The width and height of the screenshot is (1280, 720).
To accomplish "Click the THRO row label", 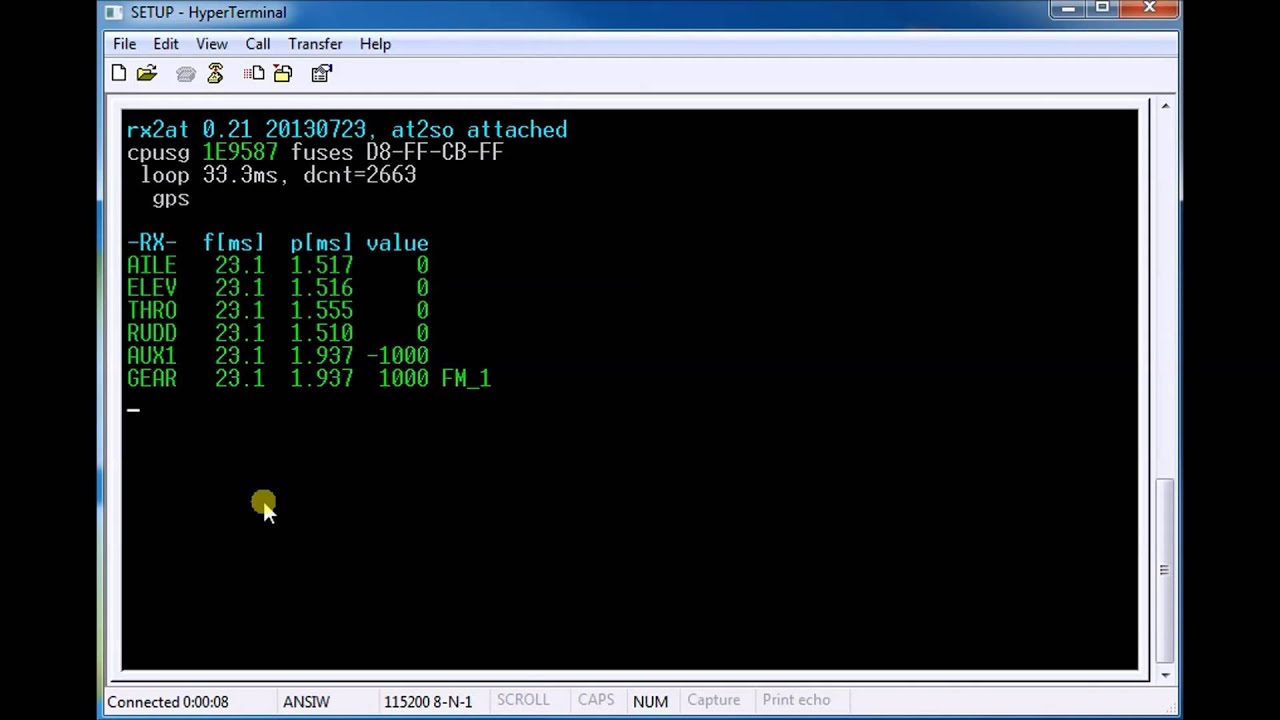I will tap(152, 311).
